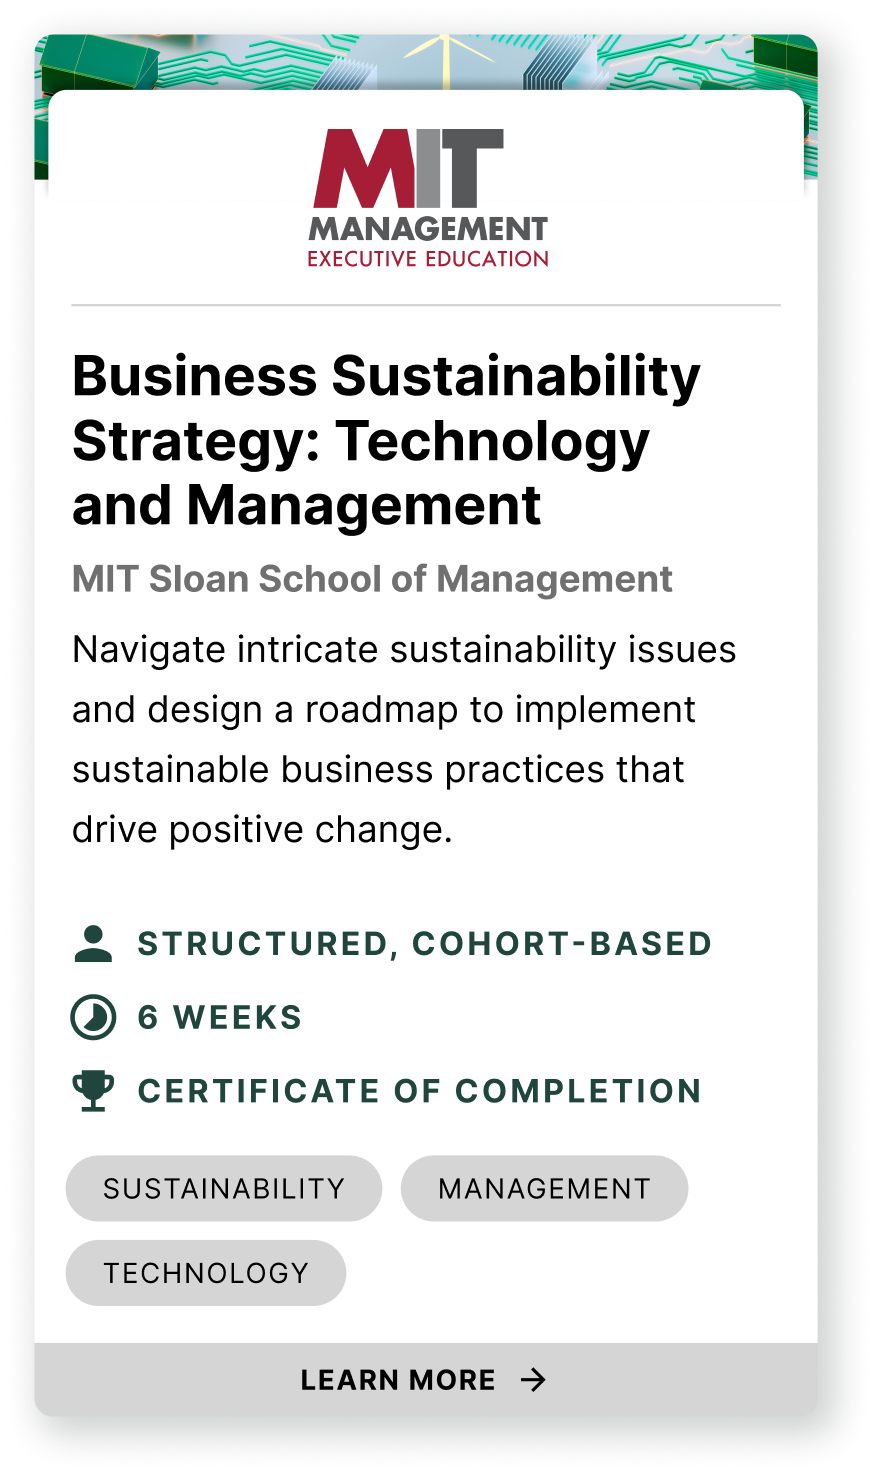Click the MIT Sloan School of Management subtitle
Image resolution: width=876 pixels, height=1475 pixels.
tap(372, 579)
